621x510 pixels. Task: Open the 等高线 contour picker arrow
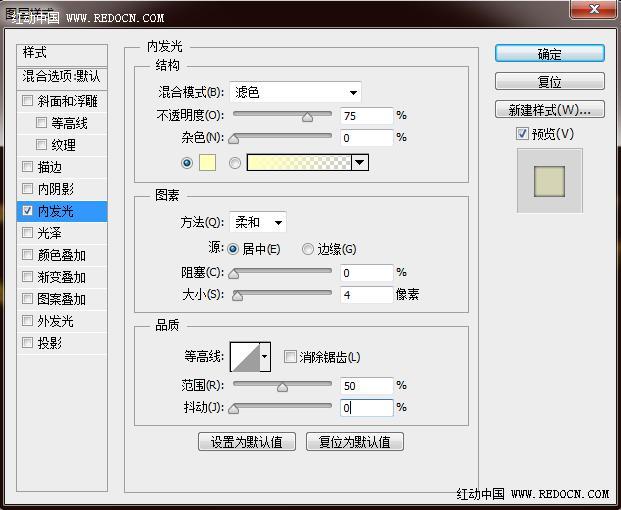tap(265, 356)
